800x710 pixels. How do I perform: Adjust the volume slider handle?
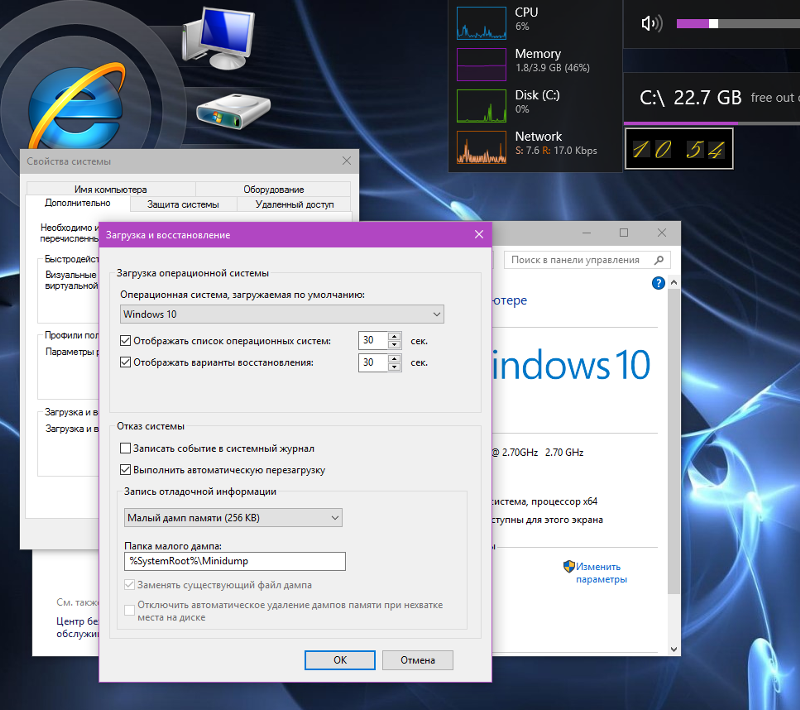[x=713, y=23]
